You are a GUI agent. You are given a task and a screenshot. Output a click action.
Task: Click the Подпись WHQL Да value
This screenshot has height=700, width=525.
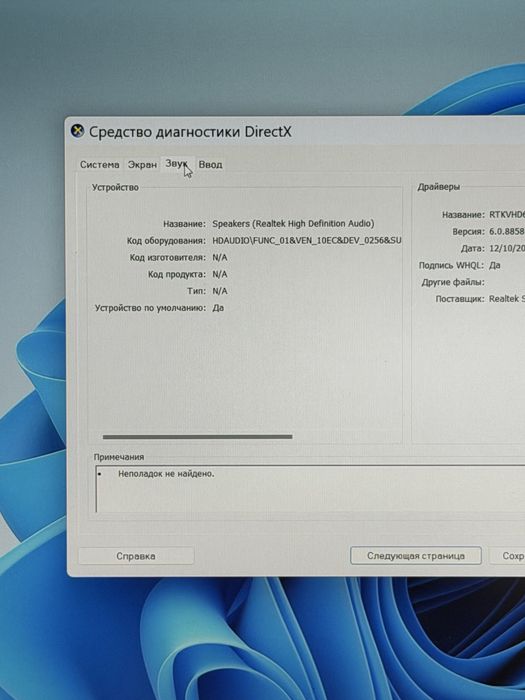[x=495, y=265]
